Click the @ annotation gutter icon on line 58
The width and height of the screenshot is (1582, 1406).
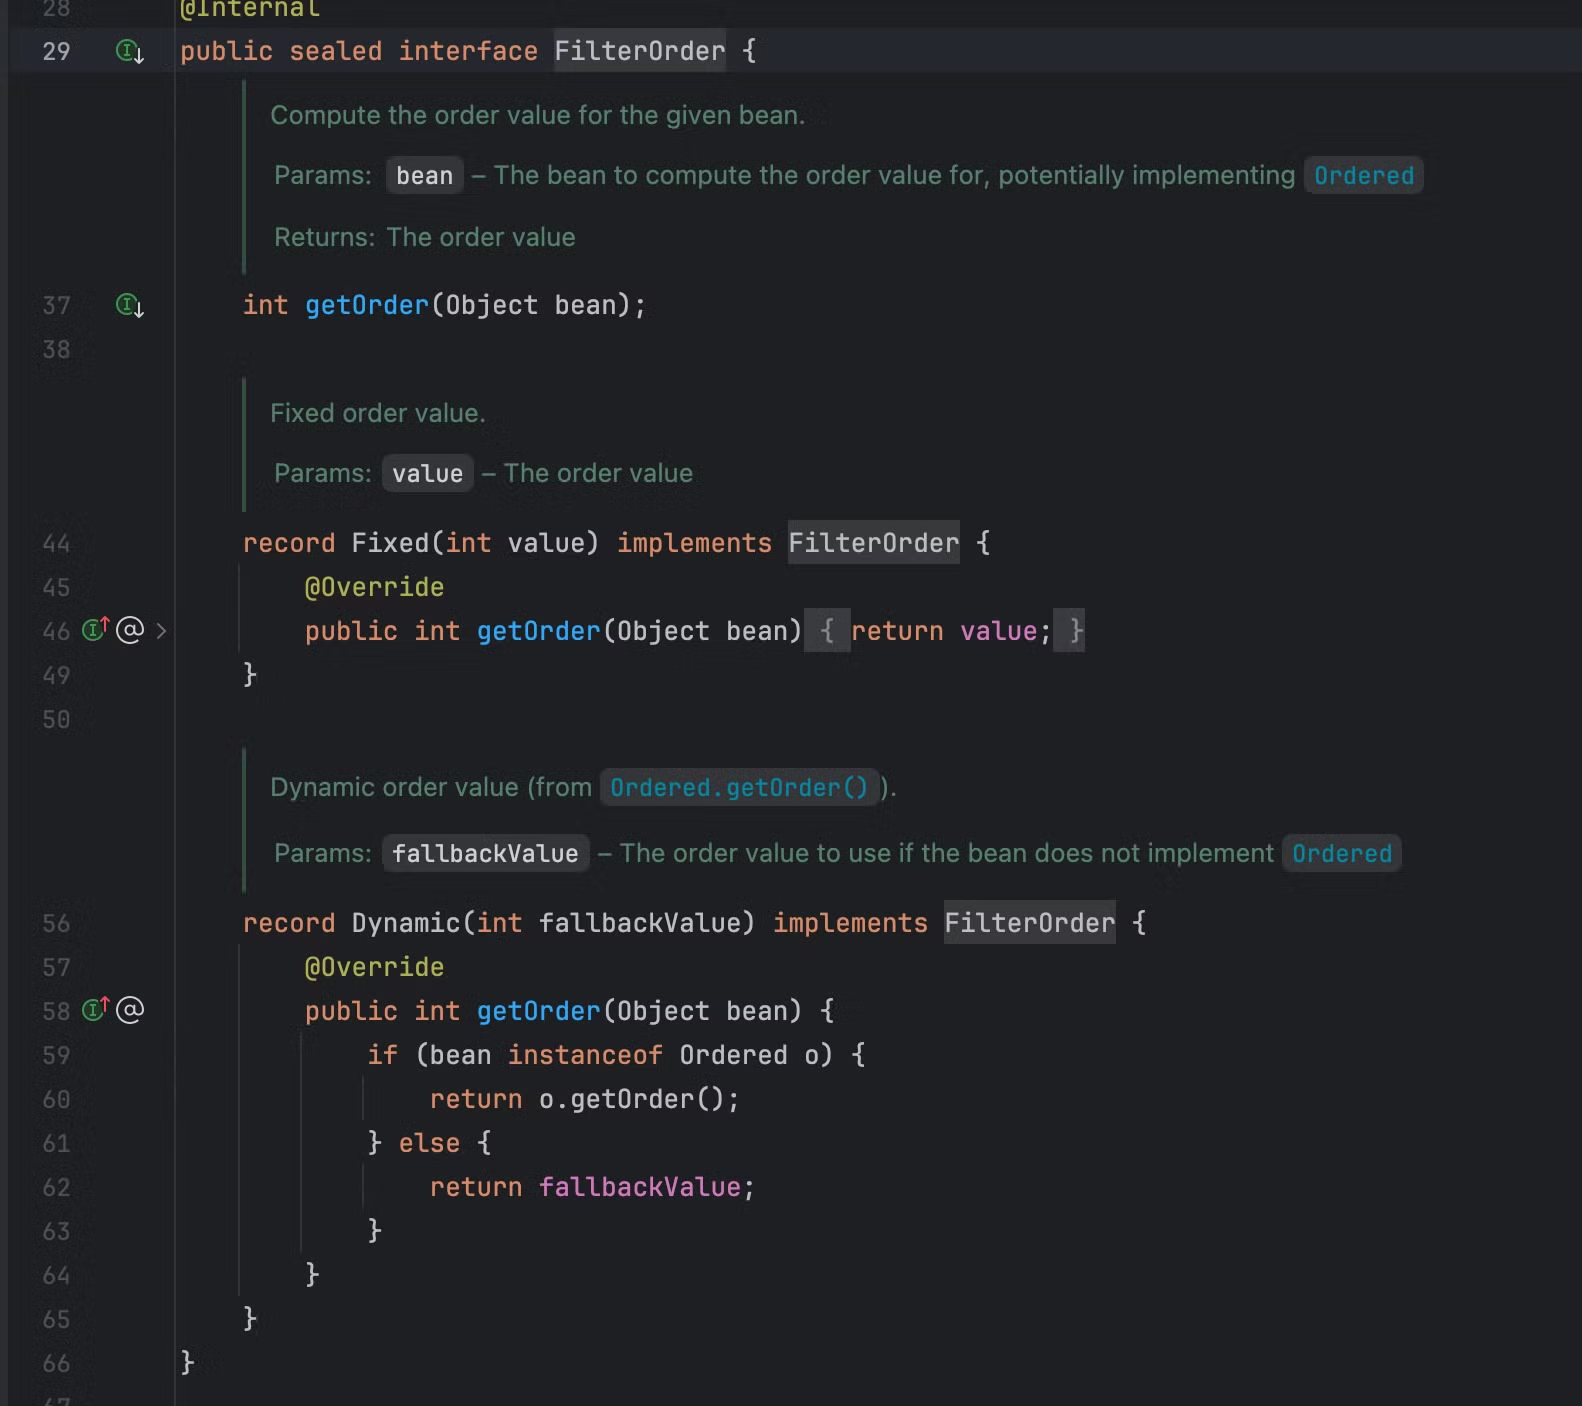point(130,1010)
